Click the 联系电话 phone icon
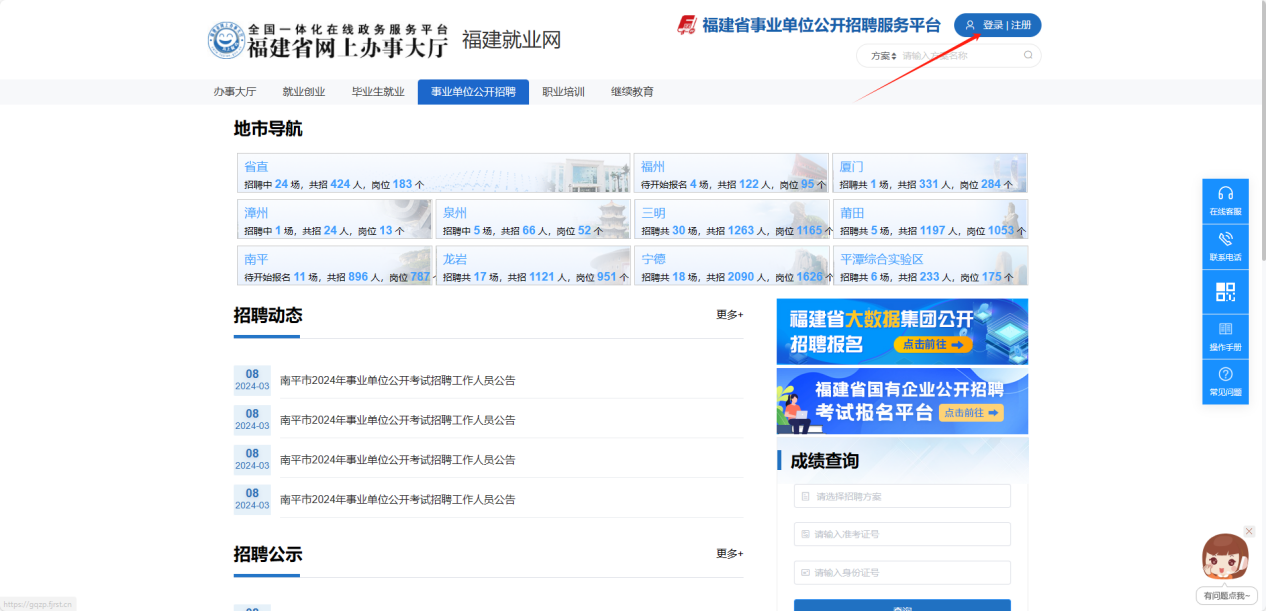This screenshot has height=611, width=1266. pos(1225,245)
